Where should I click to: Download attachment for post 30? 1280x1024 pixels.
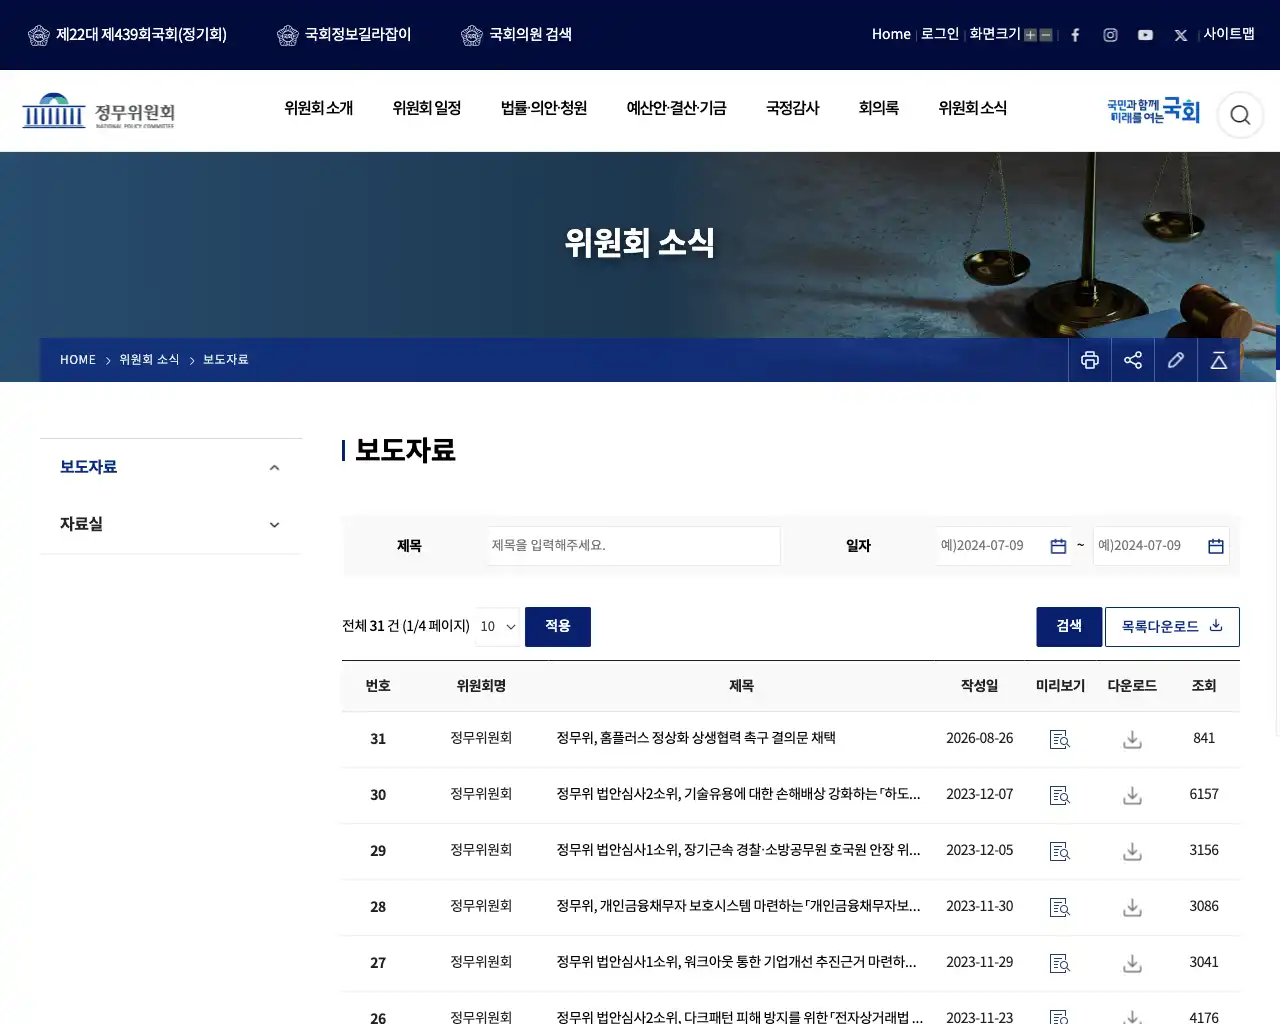tap(1132, 795)
